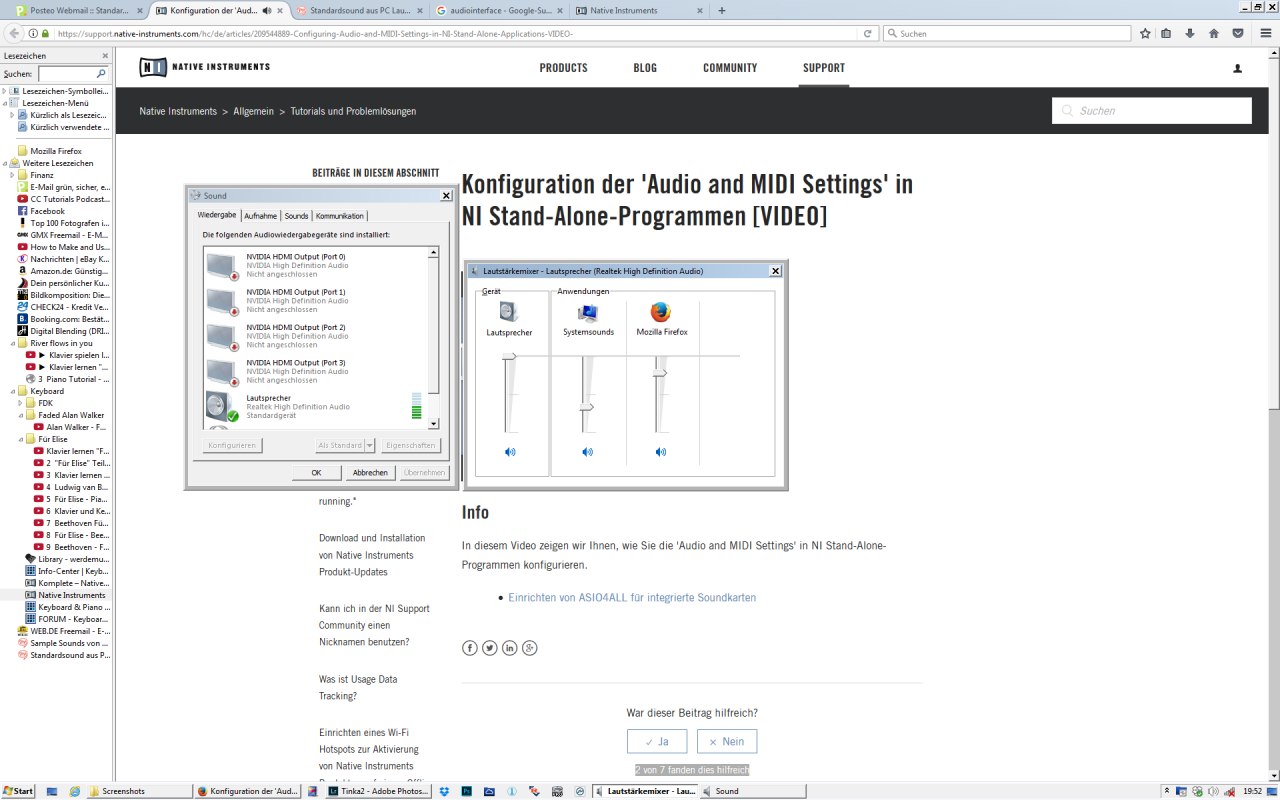Screen dimensions: 1280x800
Task: Switch to the Aufnahme tab in Sound dialog
Action: pos(260,216)
